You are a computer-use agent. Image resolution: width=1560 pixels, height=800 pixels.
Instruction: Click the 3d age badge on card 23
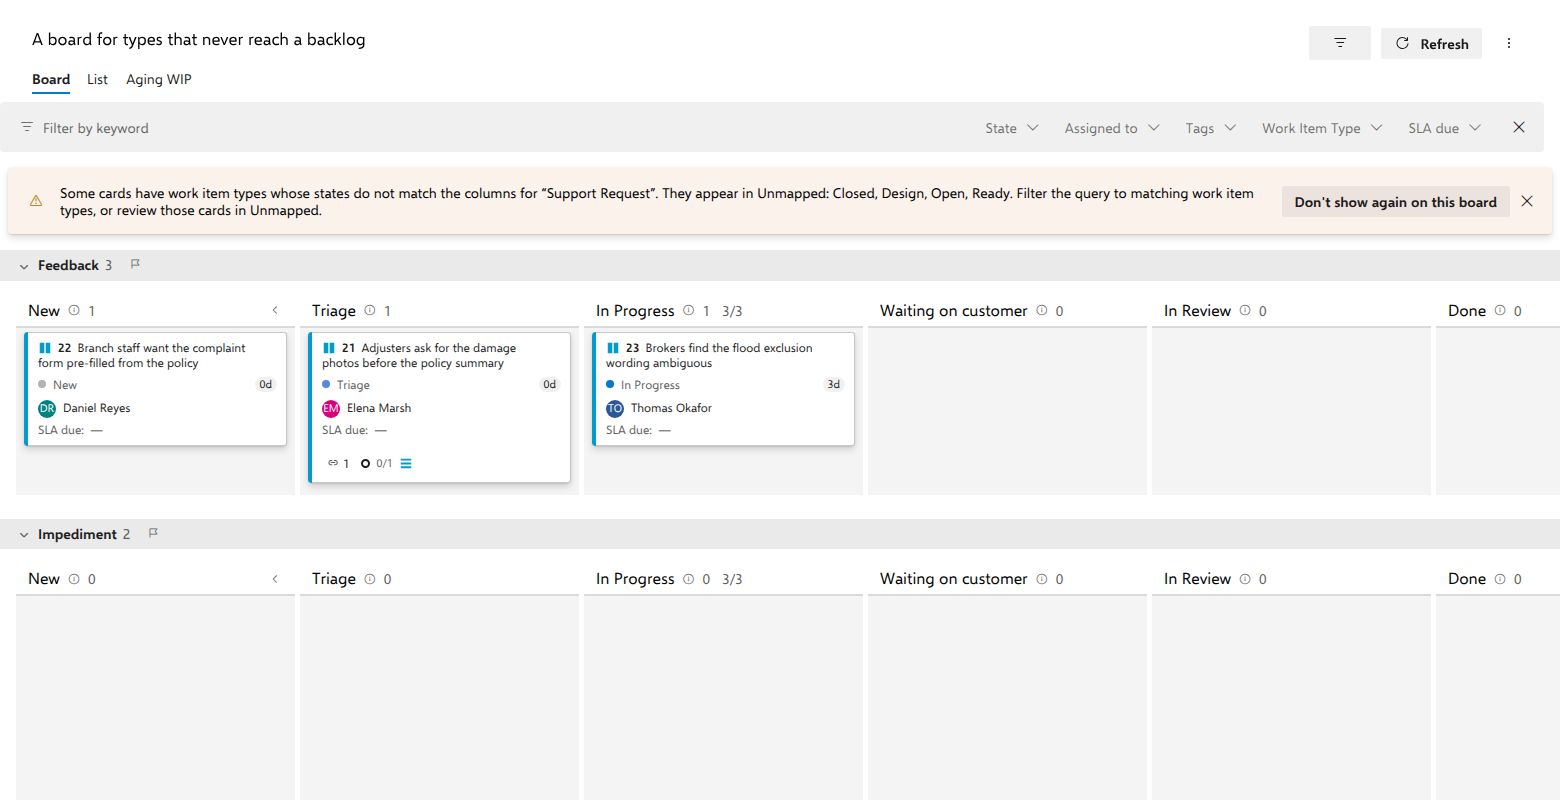833,384
